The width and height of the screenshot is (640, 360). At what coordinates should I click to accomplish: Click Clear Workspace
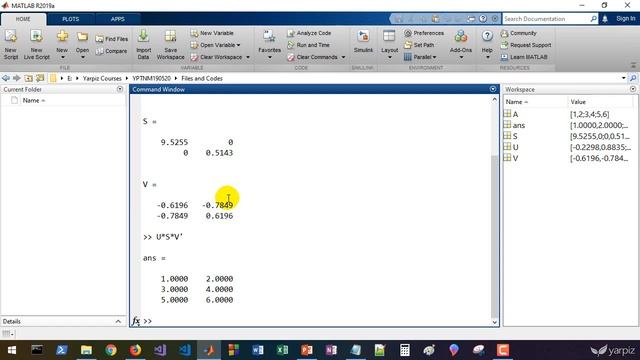click(x=216, y=57)
